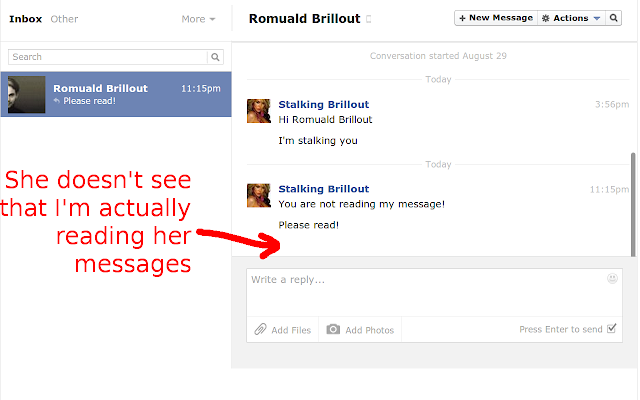Click the reply arrow icon before Please read!

pos(57,101)
